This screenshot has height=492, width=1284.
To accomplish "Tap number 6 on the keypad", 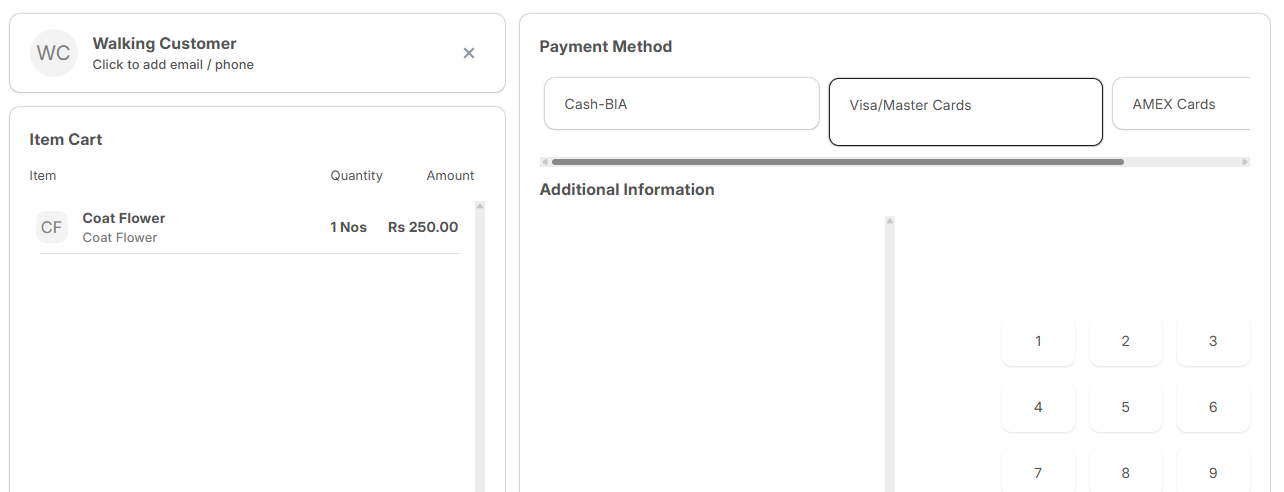I will (1213, 407).
